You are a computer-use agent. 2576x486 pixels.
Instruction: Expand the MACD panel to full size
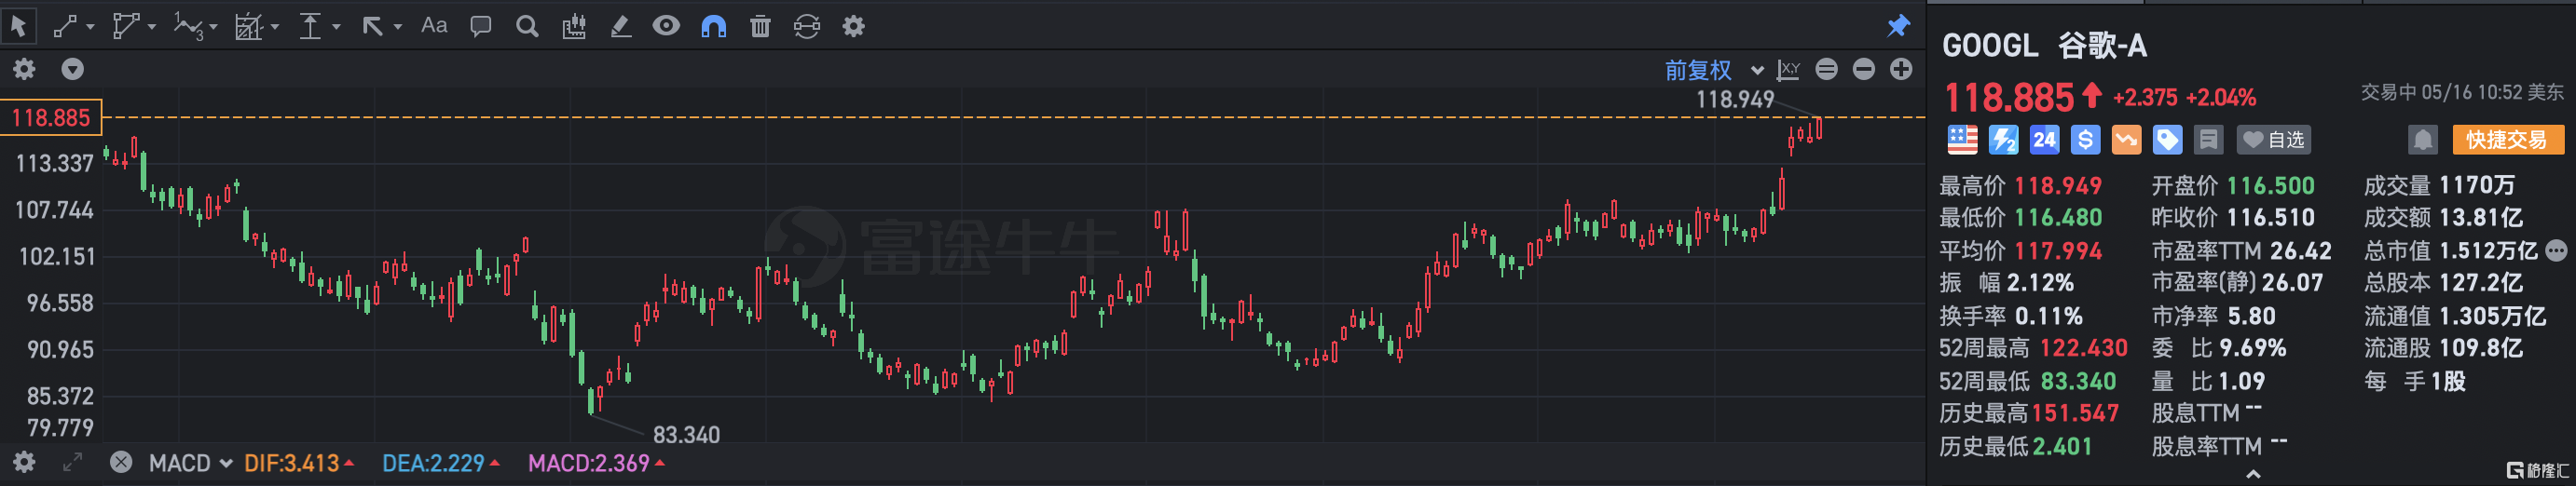pyautogui.click(x=72, y=462)
